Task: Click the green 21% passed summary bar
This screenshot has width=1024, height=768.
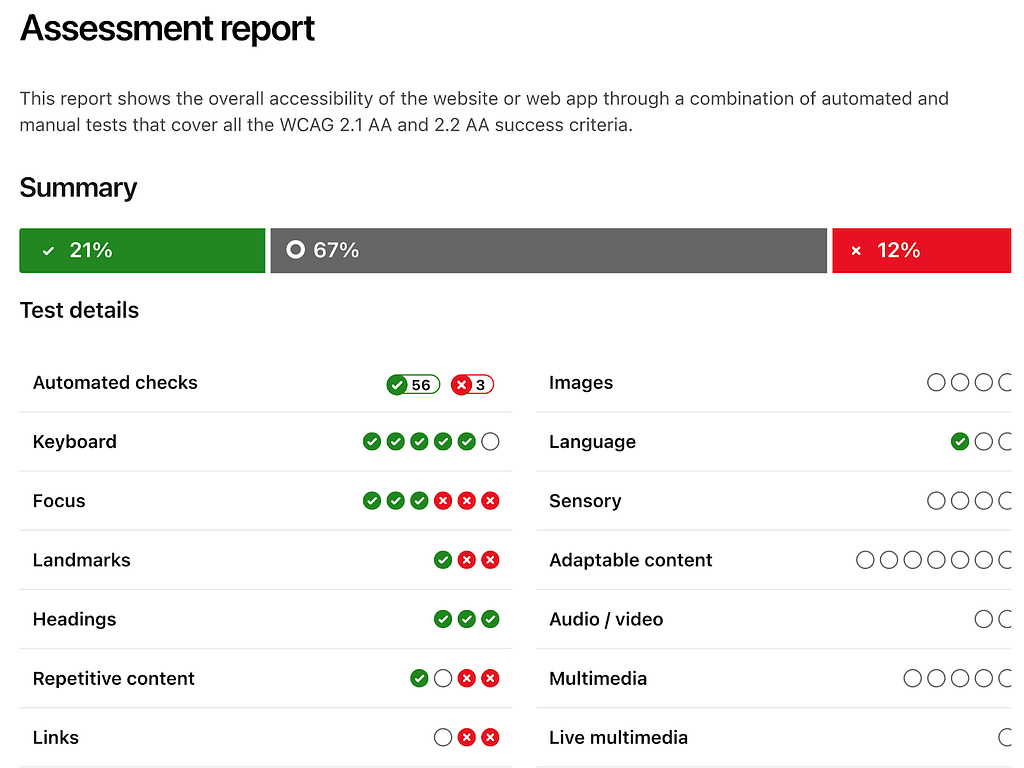Action: tap(142, 250)
